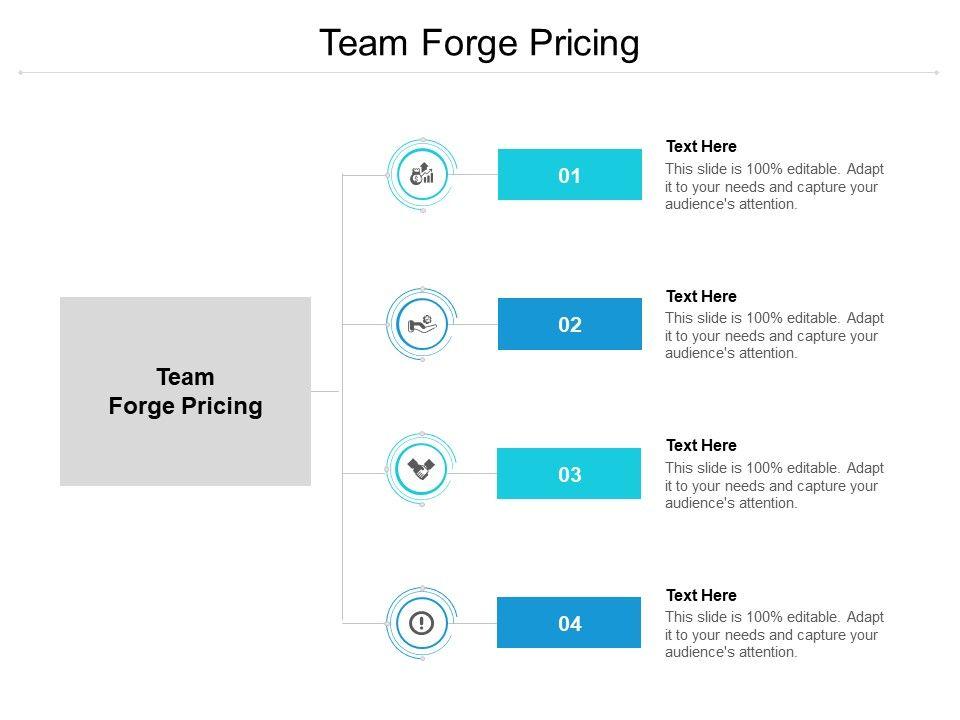Select the description paragraph beside 04
Viewport: 960px width, 720px height.
pyautogui.click(x=774, y=634)
